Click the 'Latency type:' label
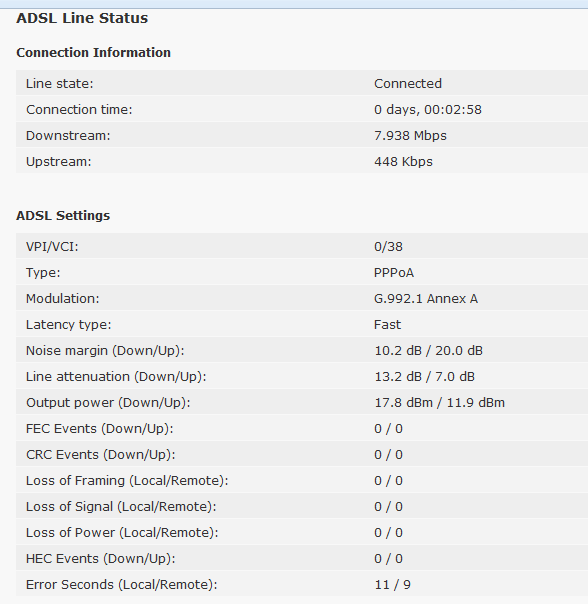This screenshot has height=604, width=588. (x=69, y=325)
